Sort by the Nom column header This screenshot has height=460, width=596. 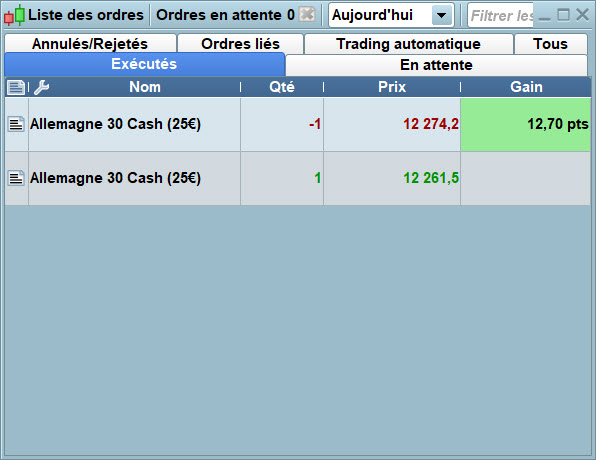click(145, 87)
